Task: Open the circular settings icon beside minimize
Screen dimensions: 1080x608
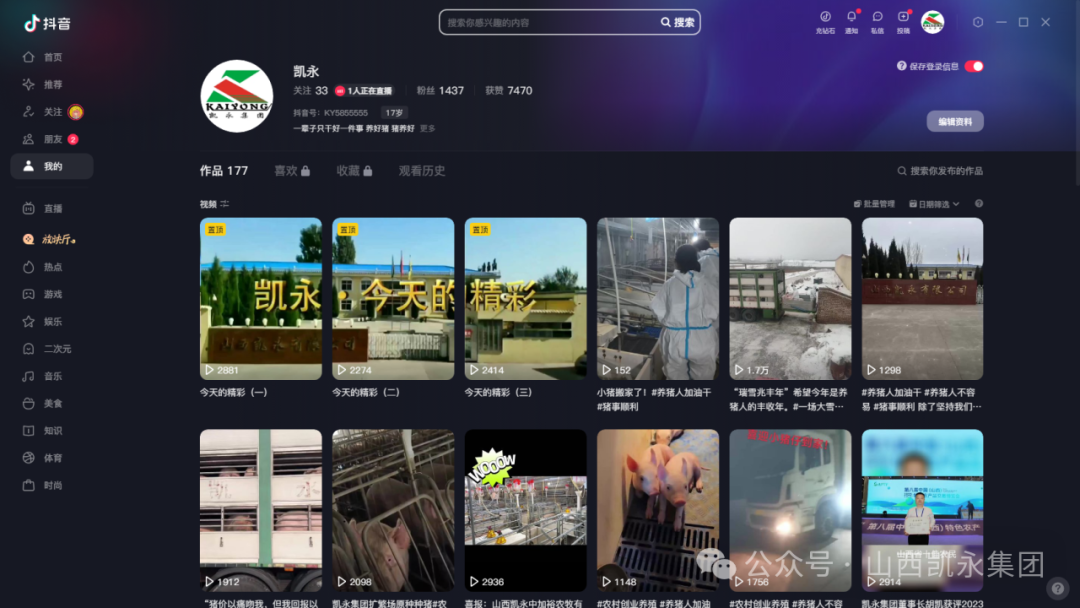Action: click(978, 22)
